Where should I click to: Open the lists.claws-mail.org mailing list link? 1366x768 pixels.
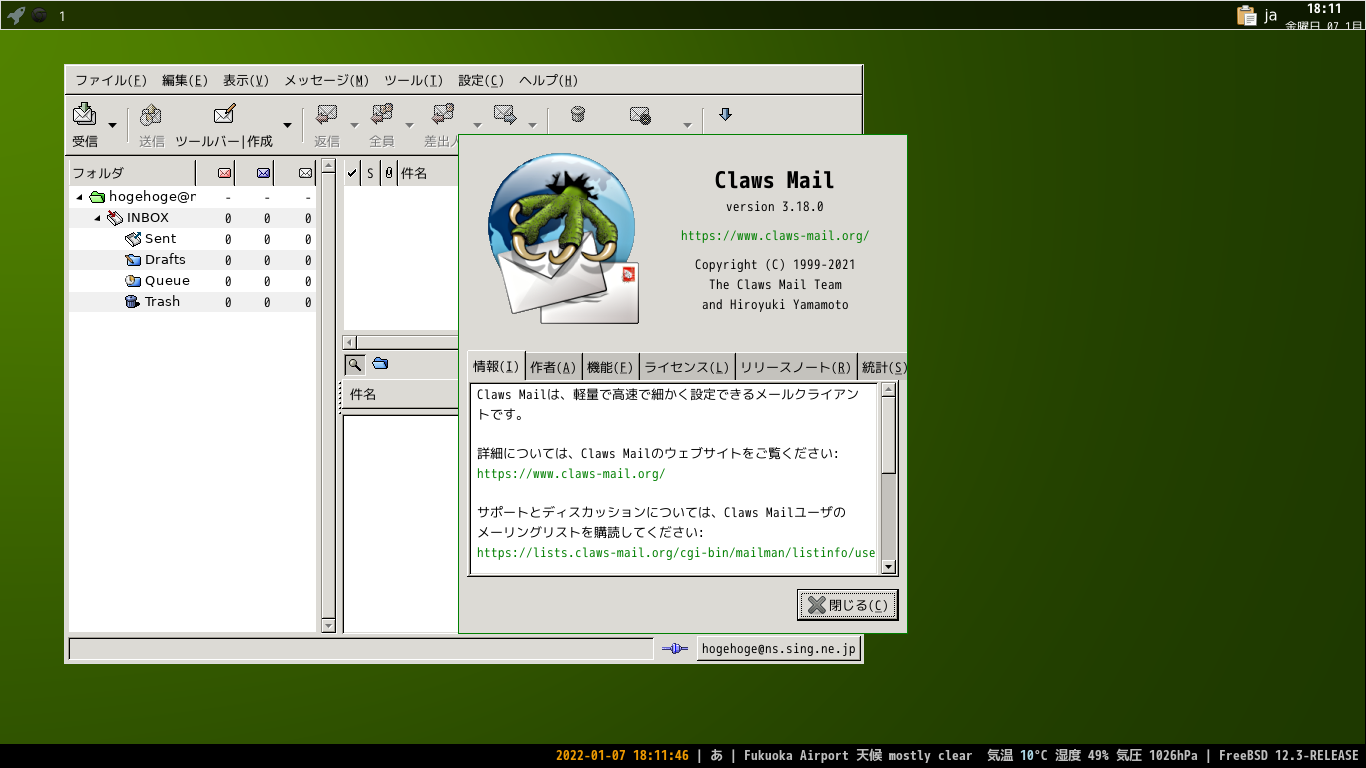[x=676, y=552]
